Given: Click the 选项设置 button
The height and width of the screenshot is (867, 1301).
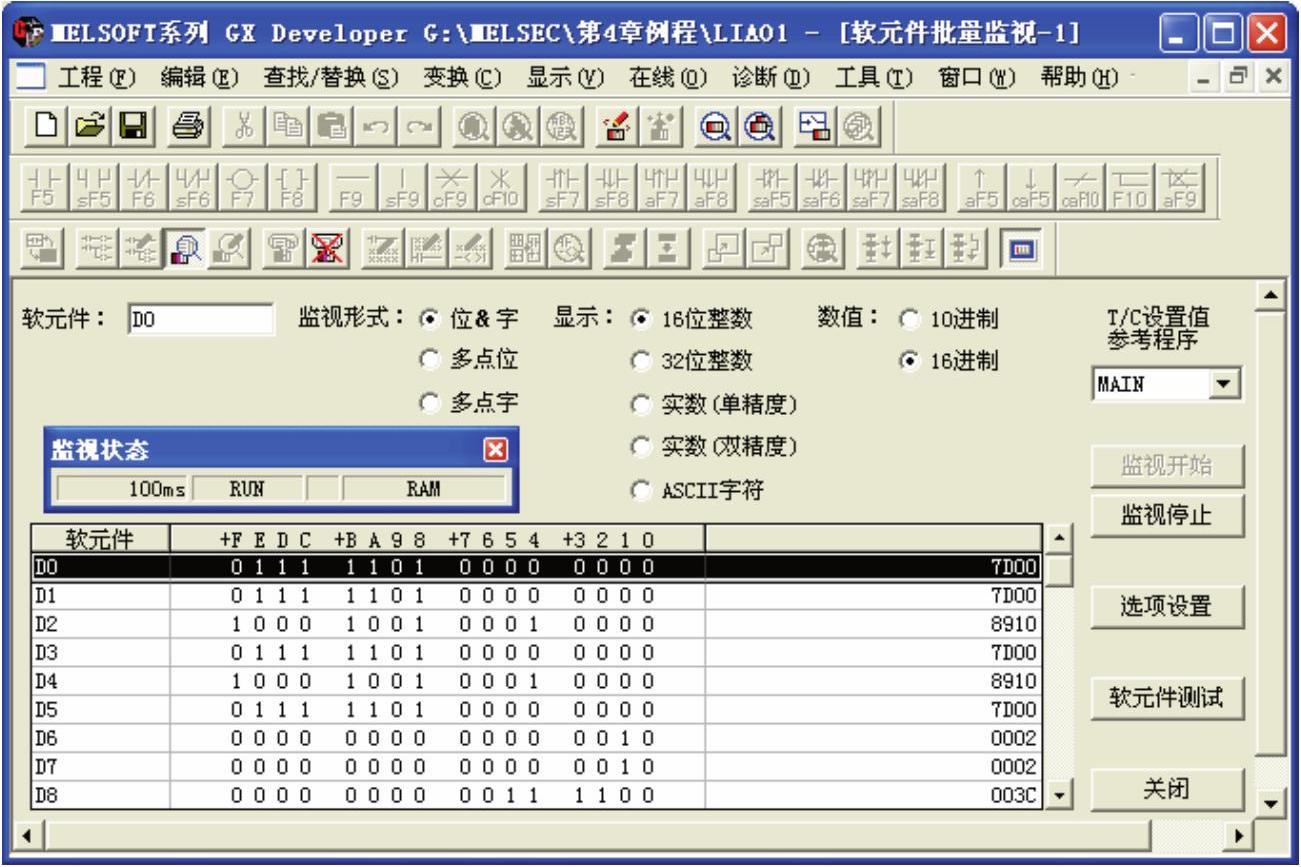Looking at the screenshot, I should click(1167, 605).
